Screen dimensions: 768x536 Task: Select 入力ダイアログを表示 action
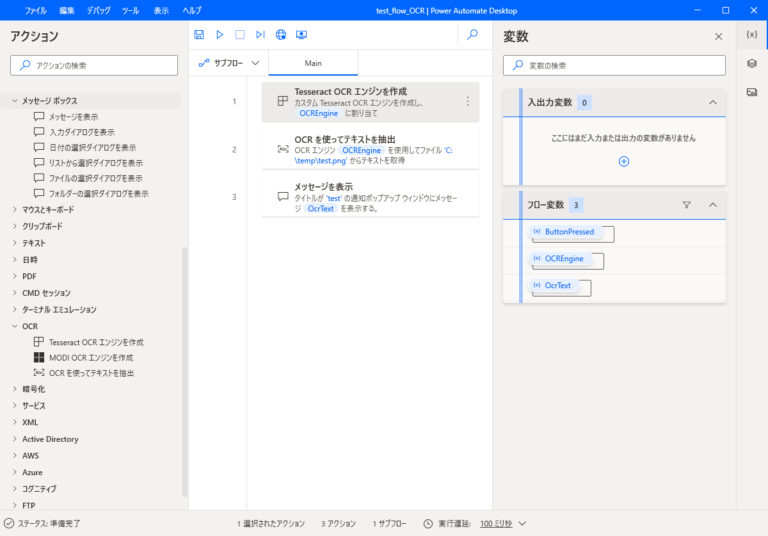[74, 132]
